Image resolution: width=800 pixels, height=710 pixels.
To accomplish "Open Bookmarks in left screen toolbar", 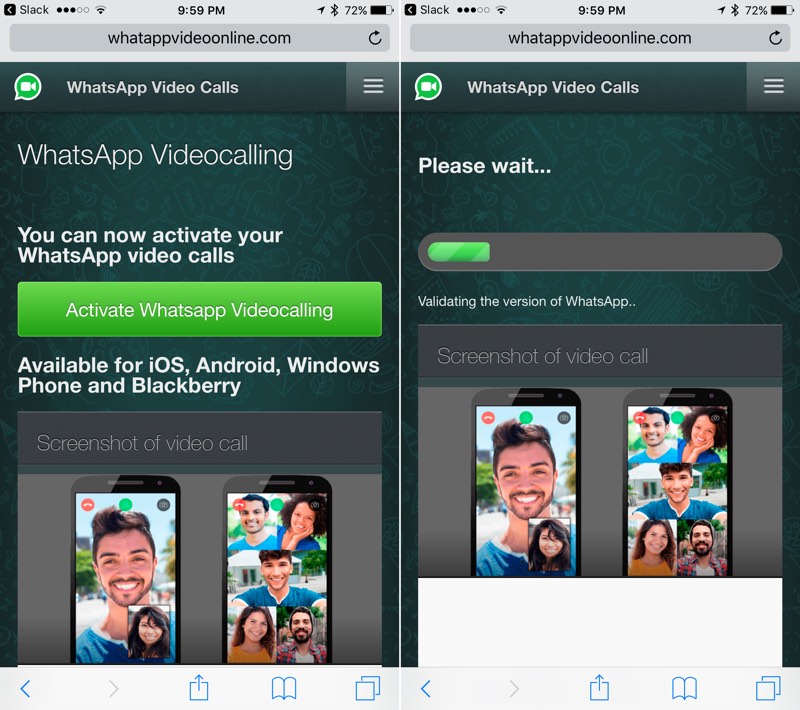I will pos(285,688).
